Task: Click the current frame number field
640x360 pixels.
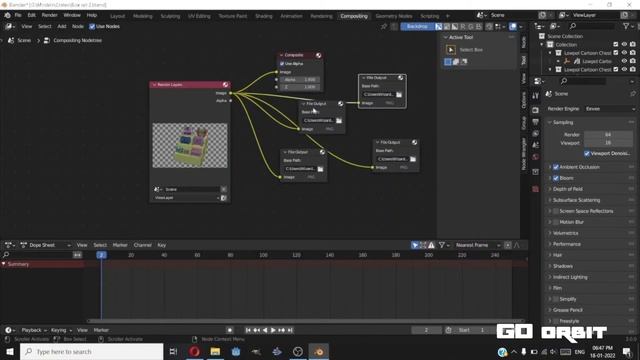Action: pyautogui.click(x=426, y=330)
